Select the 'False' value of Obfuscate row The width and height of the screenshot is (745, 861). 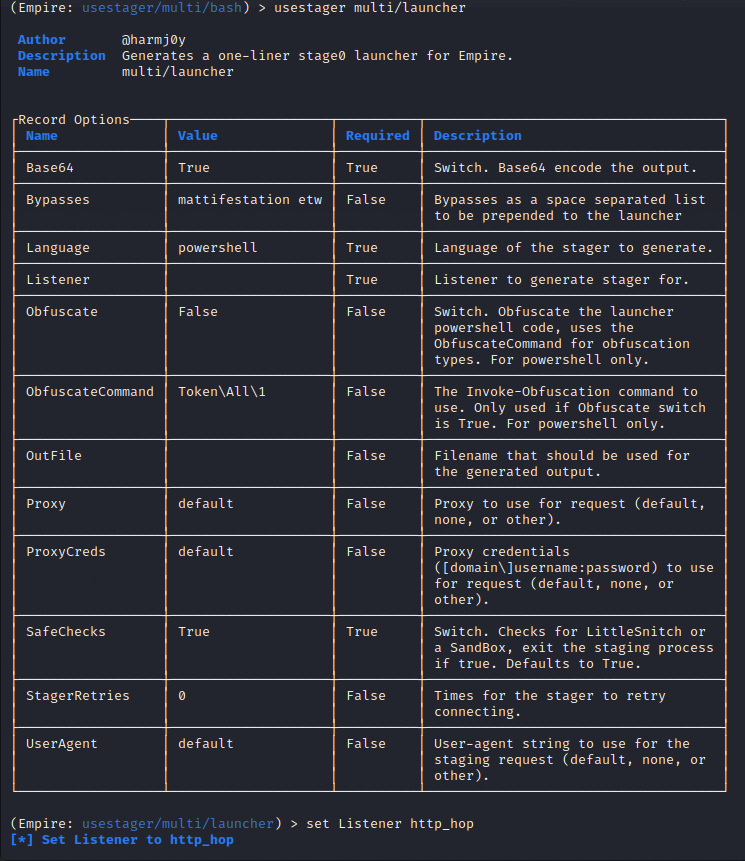click(x=198, y=311)
